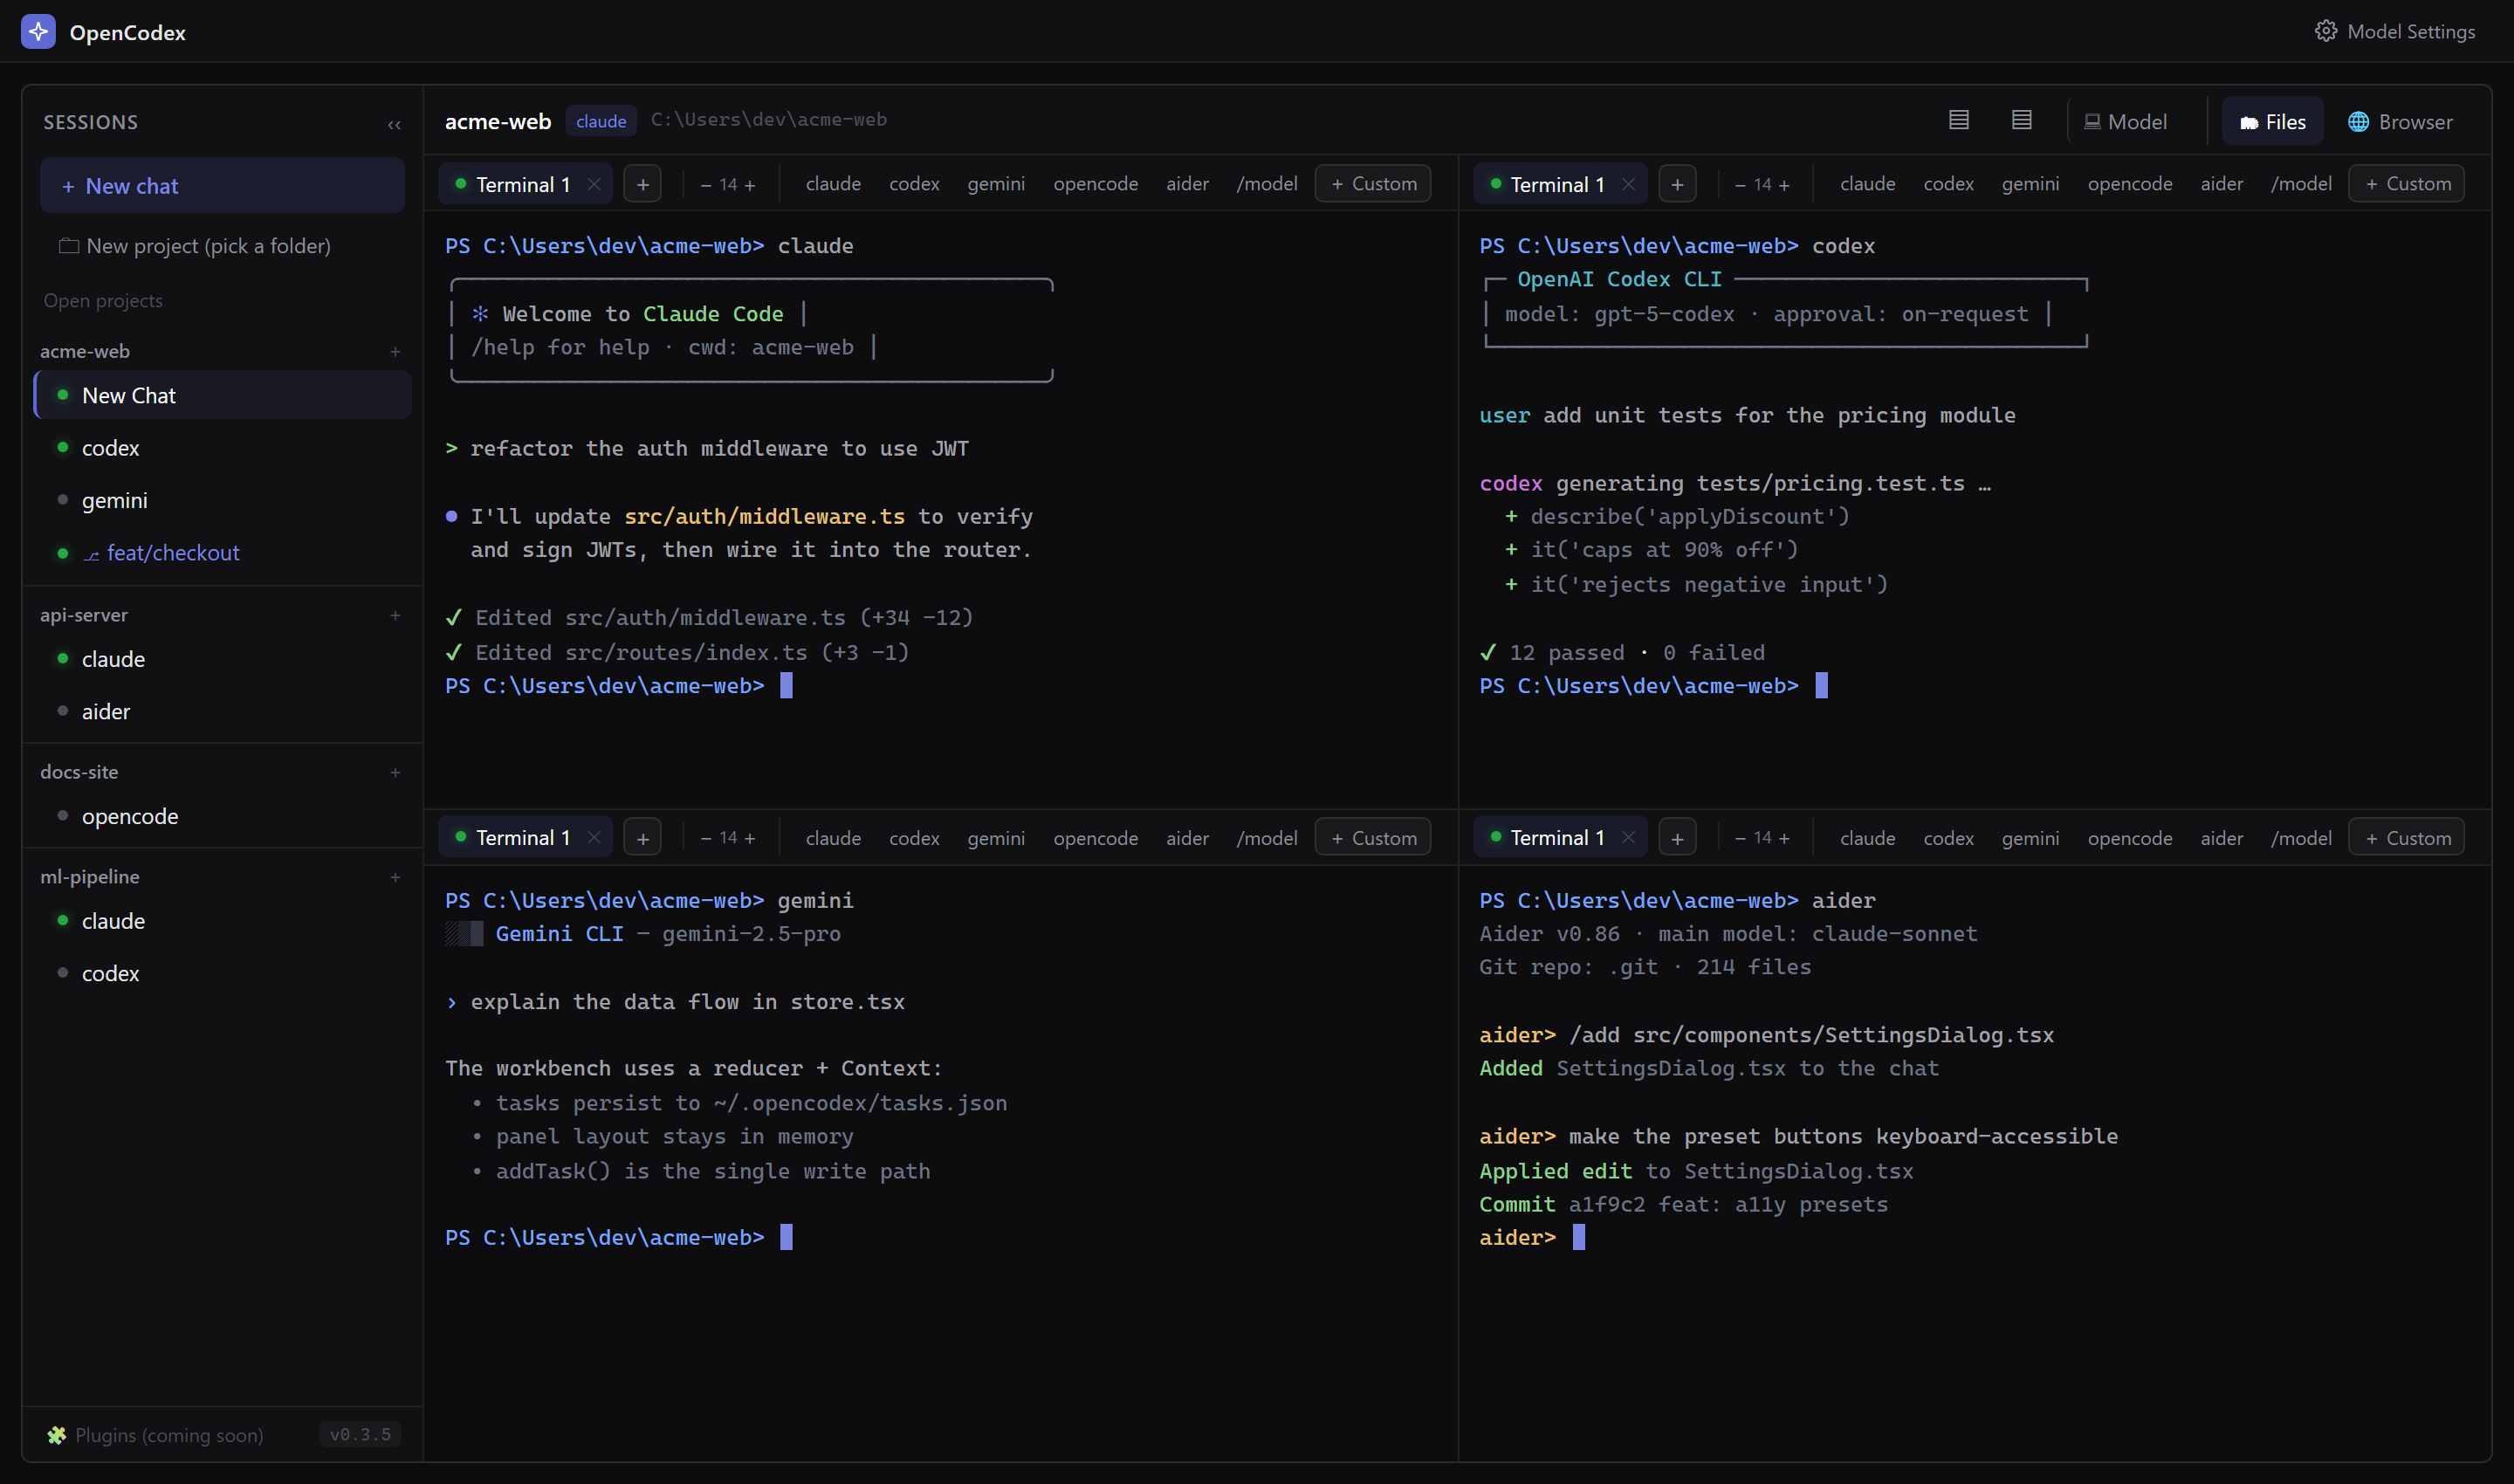The width and height of the screenshot is (2514, 1484).
Task: Switch to the Browser panel
Action: pyautogui.click(x=2400, y=122)
